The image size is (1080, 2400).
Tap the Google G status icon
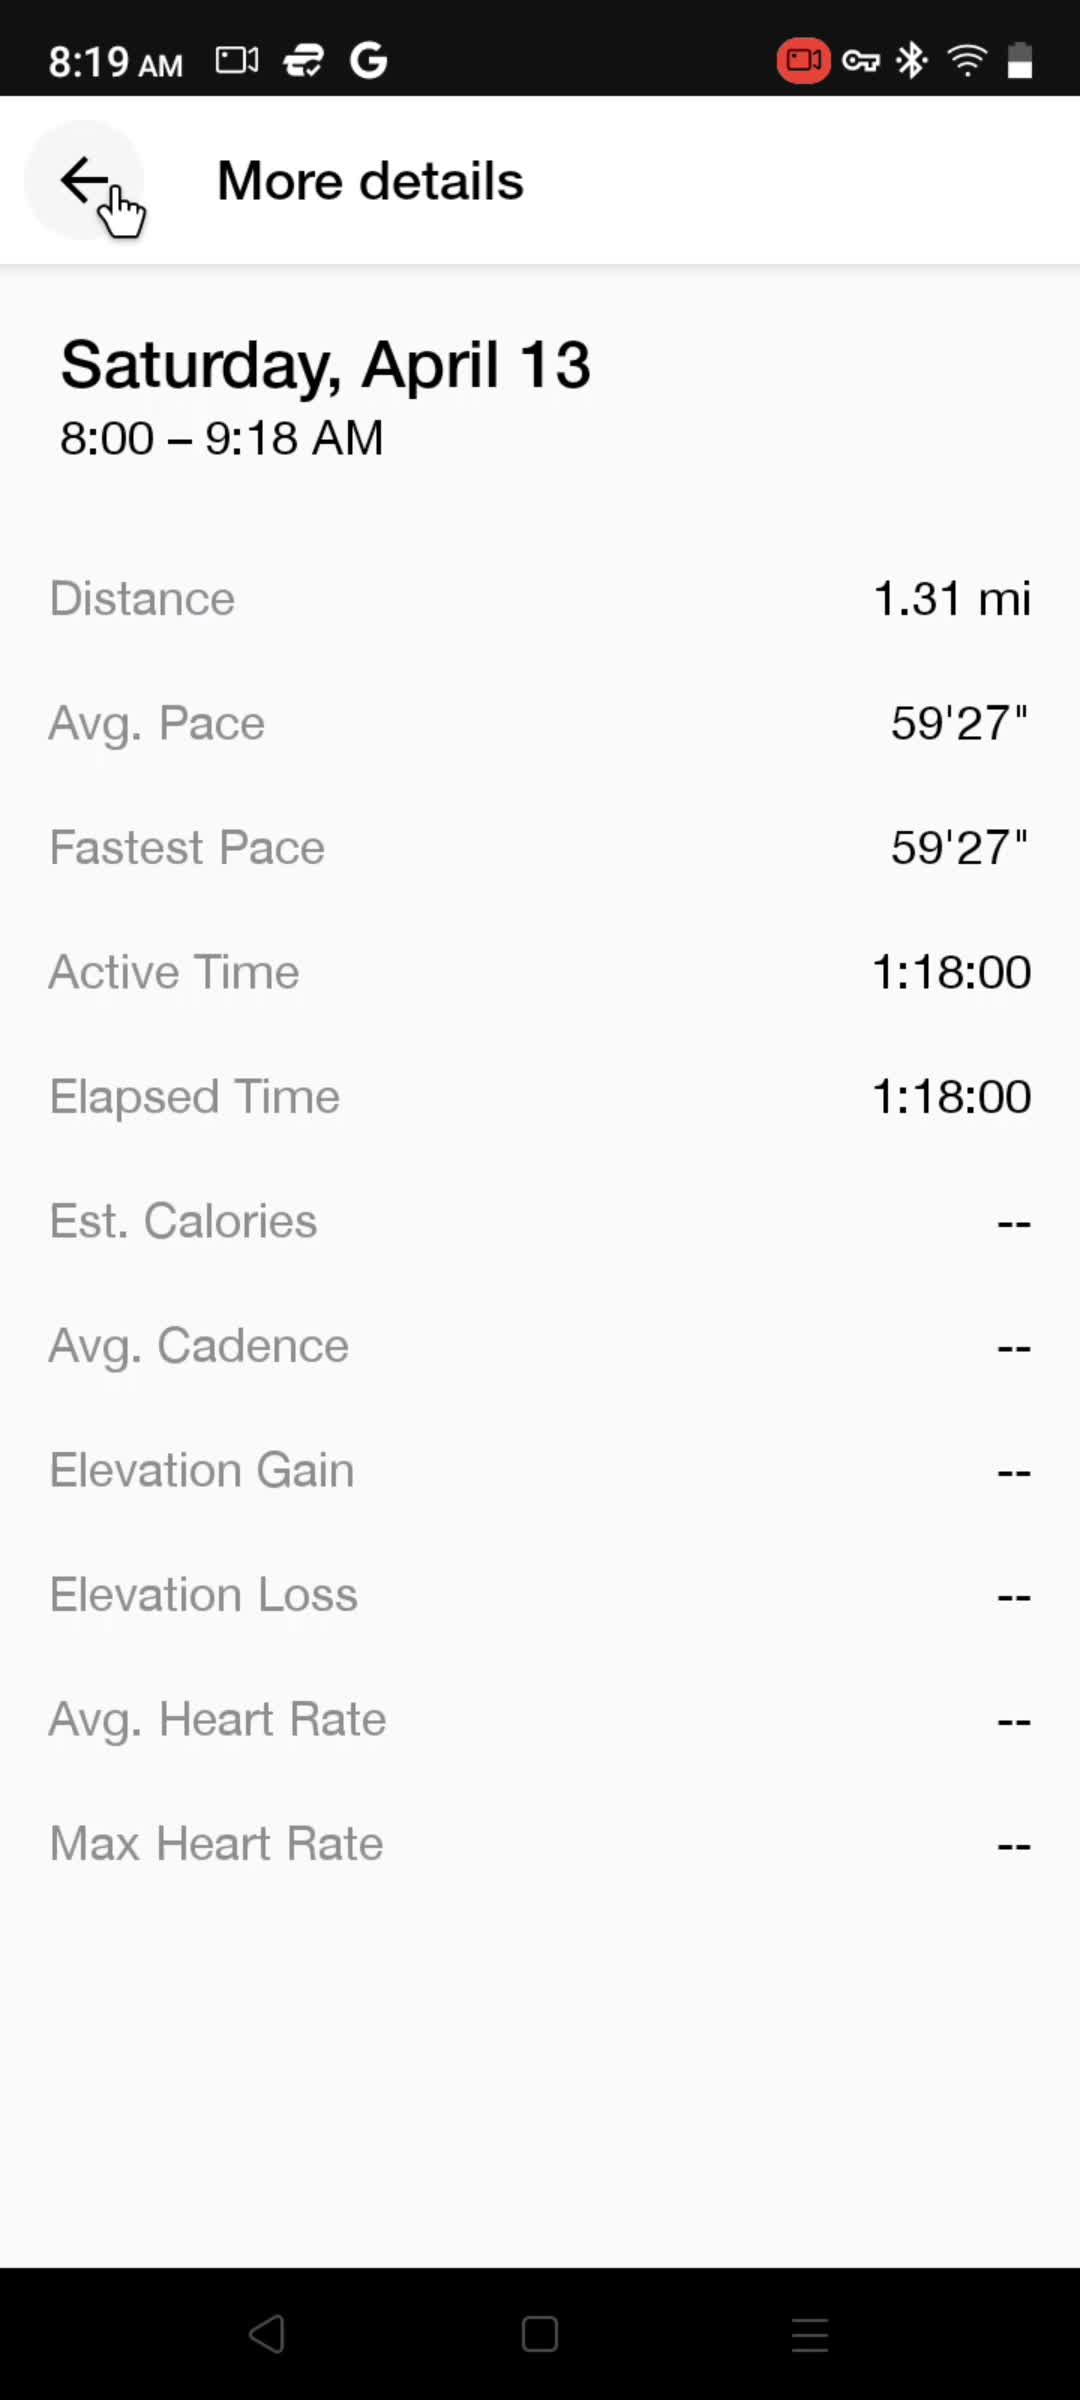pyautogui.click(x=368, y=61)
